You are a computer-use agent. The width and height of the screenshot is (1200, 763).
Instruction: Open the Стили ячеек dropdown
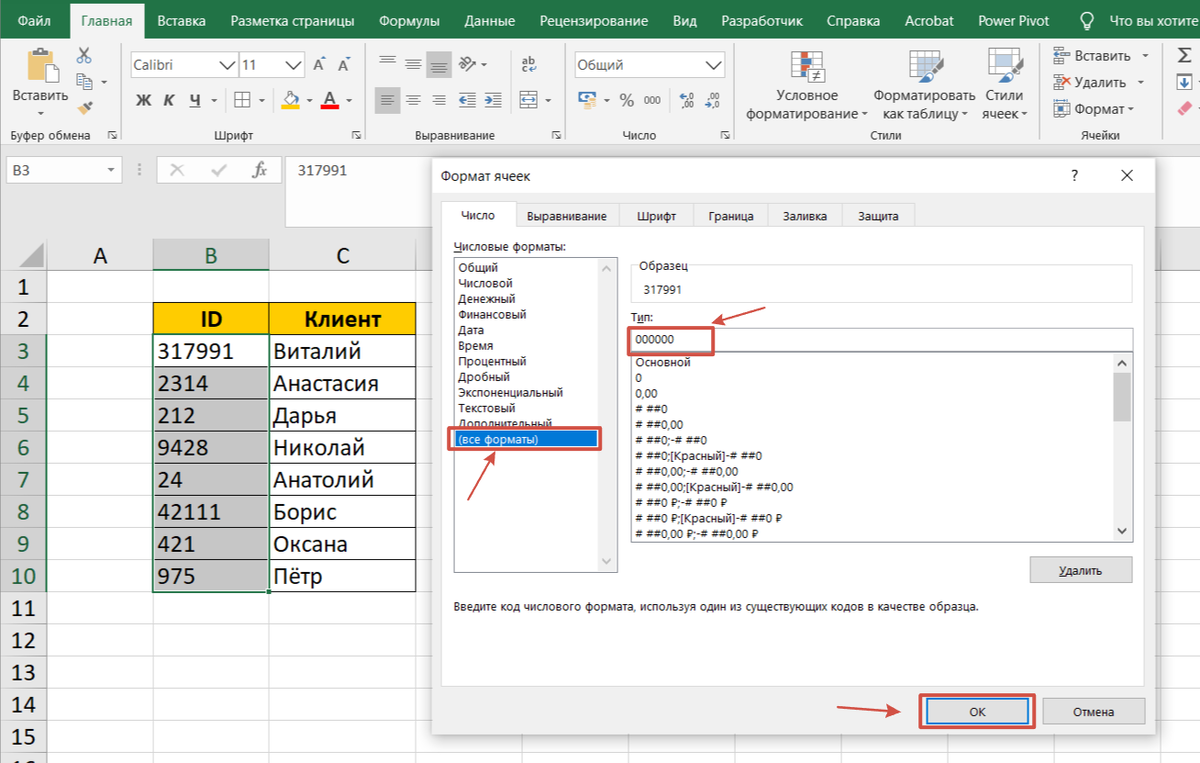pyautogui.click(x=1004, y=86)
